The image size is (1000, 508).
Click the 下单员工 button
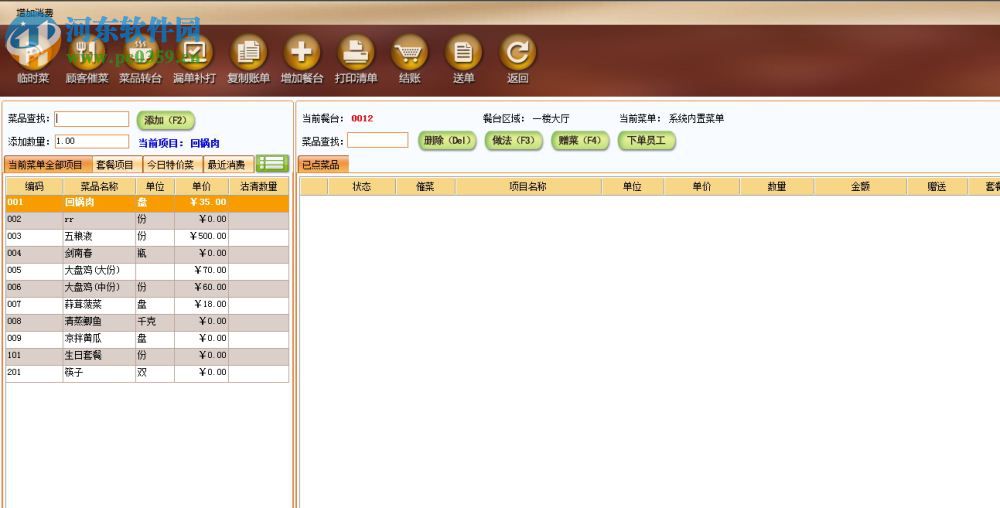coord(646,141)
